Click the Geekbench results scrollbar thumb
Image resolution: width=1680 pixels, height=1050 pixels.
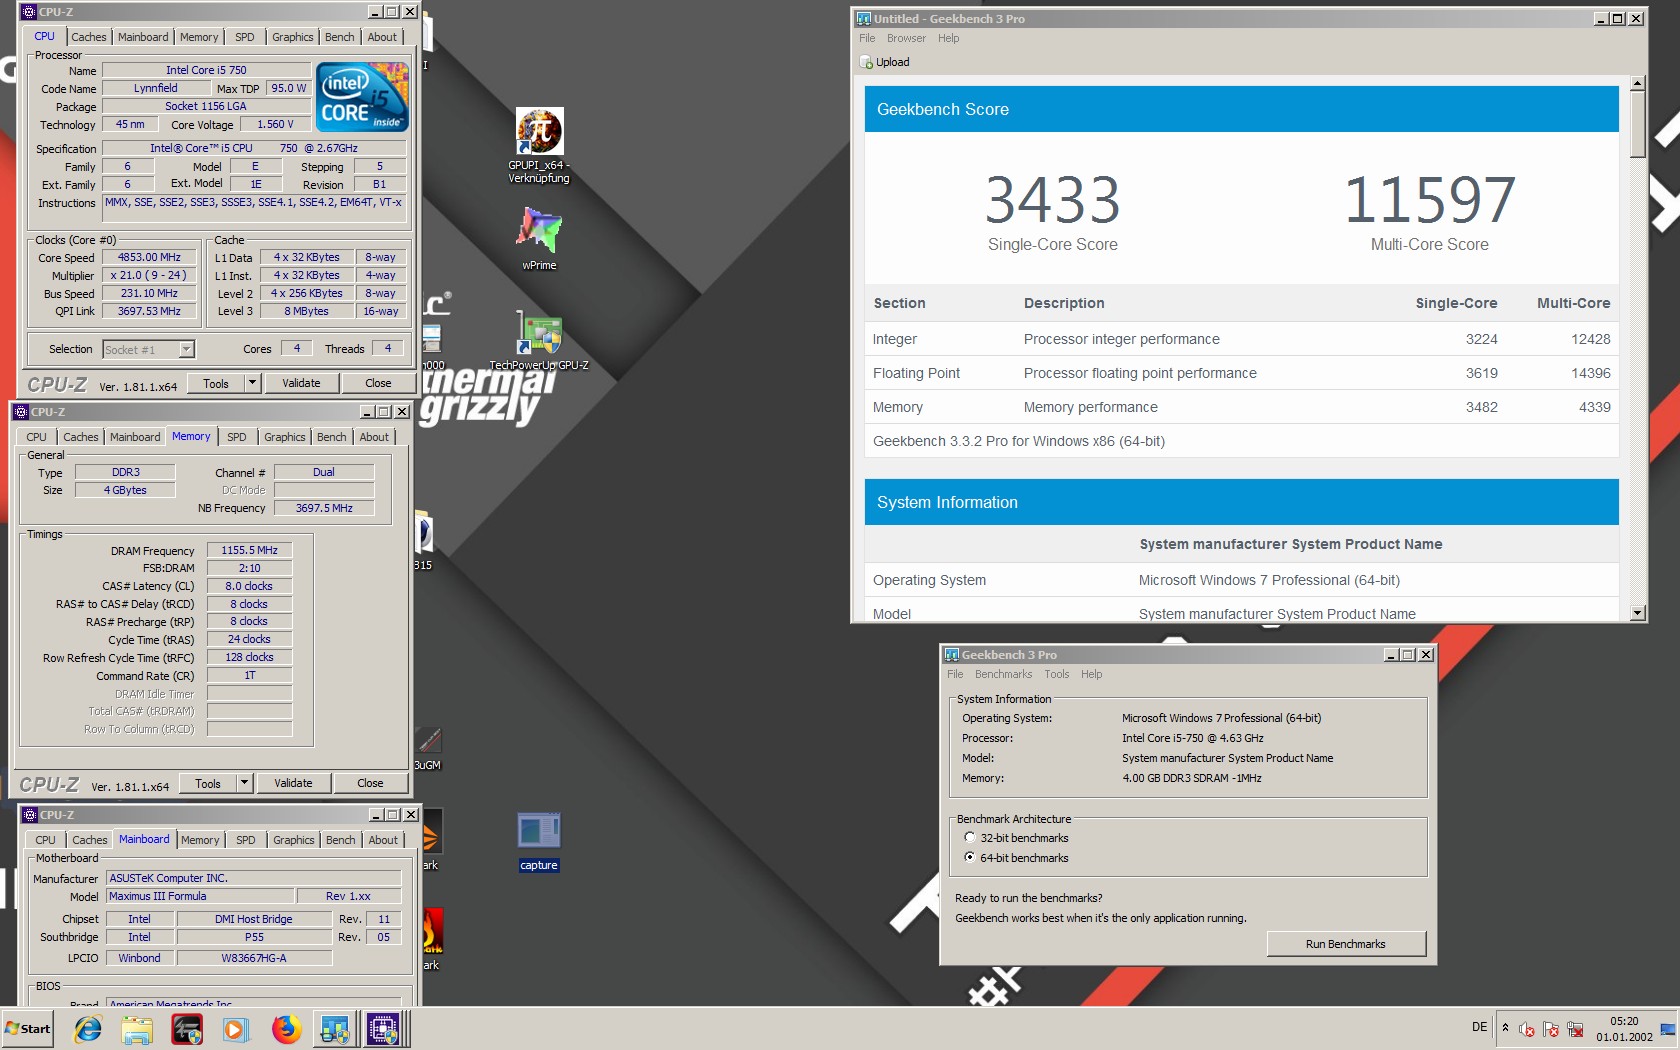(x=1637, y=125)
